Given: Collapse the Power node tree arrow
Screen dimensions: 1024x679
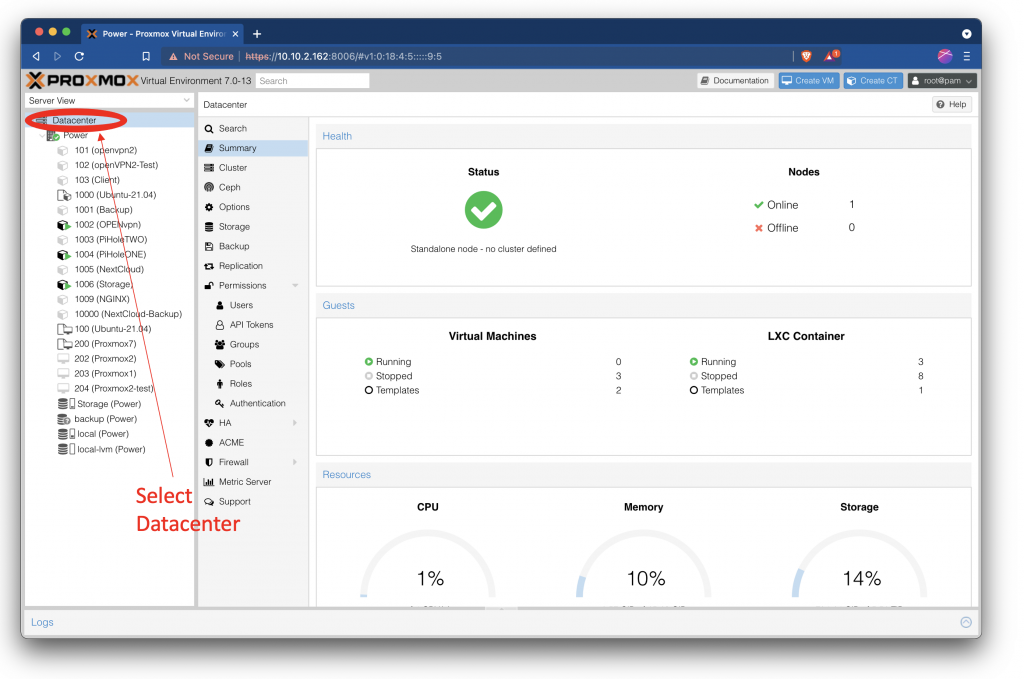Looking at the screenshot, I should (x=42, y=136).
